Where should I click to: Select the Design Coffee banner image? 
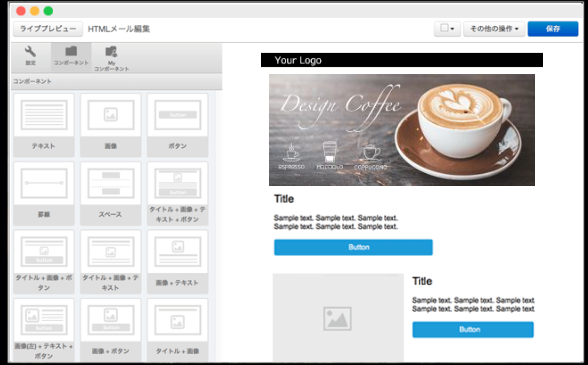point(402,130)
